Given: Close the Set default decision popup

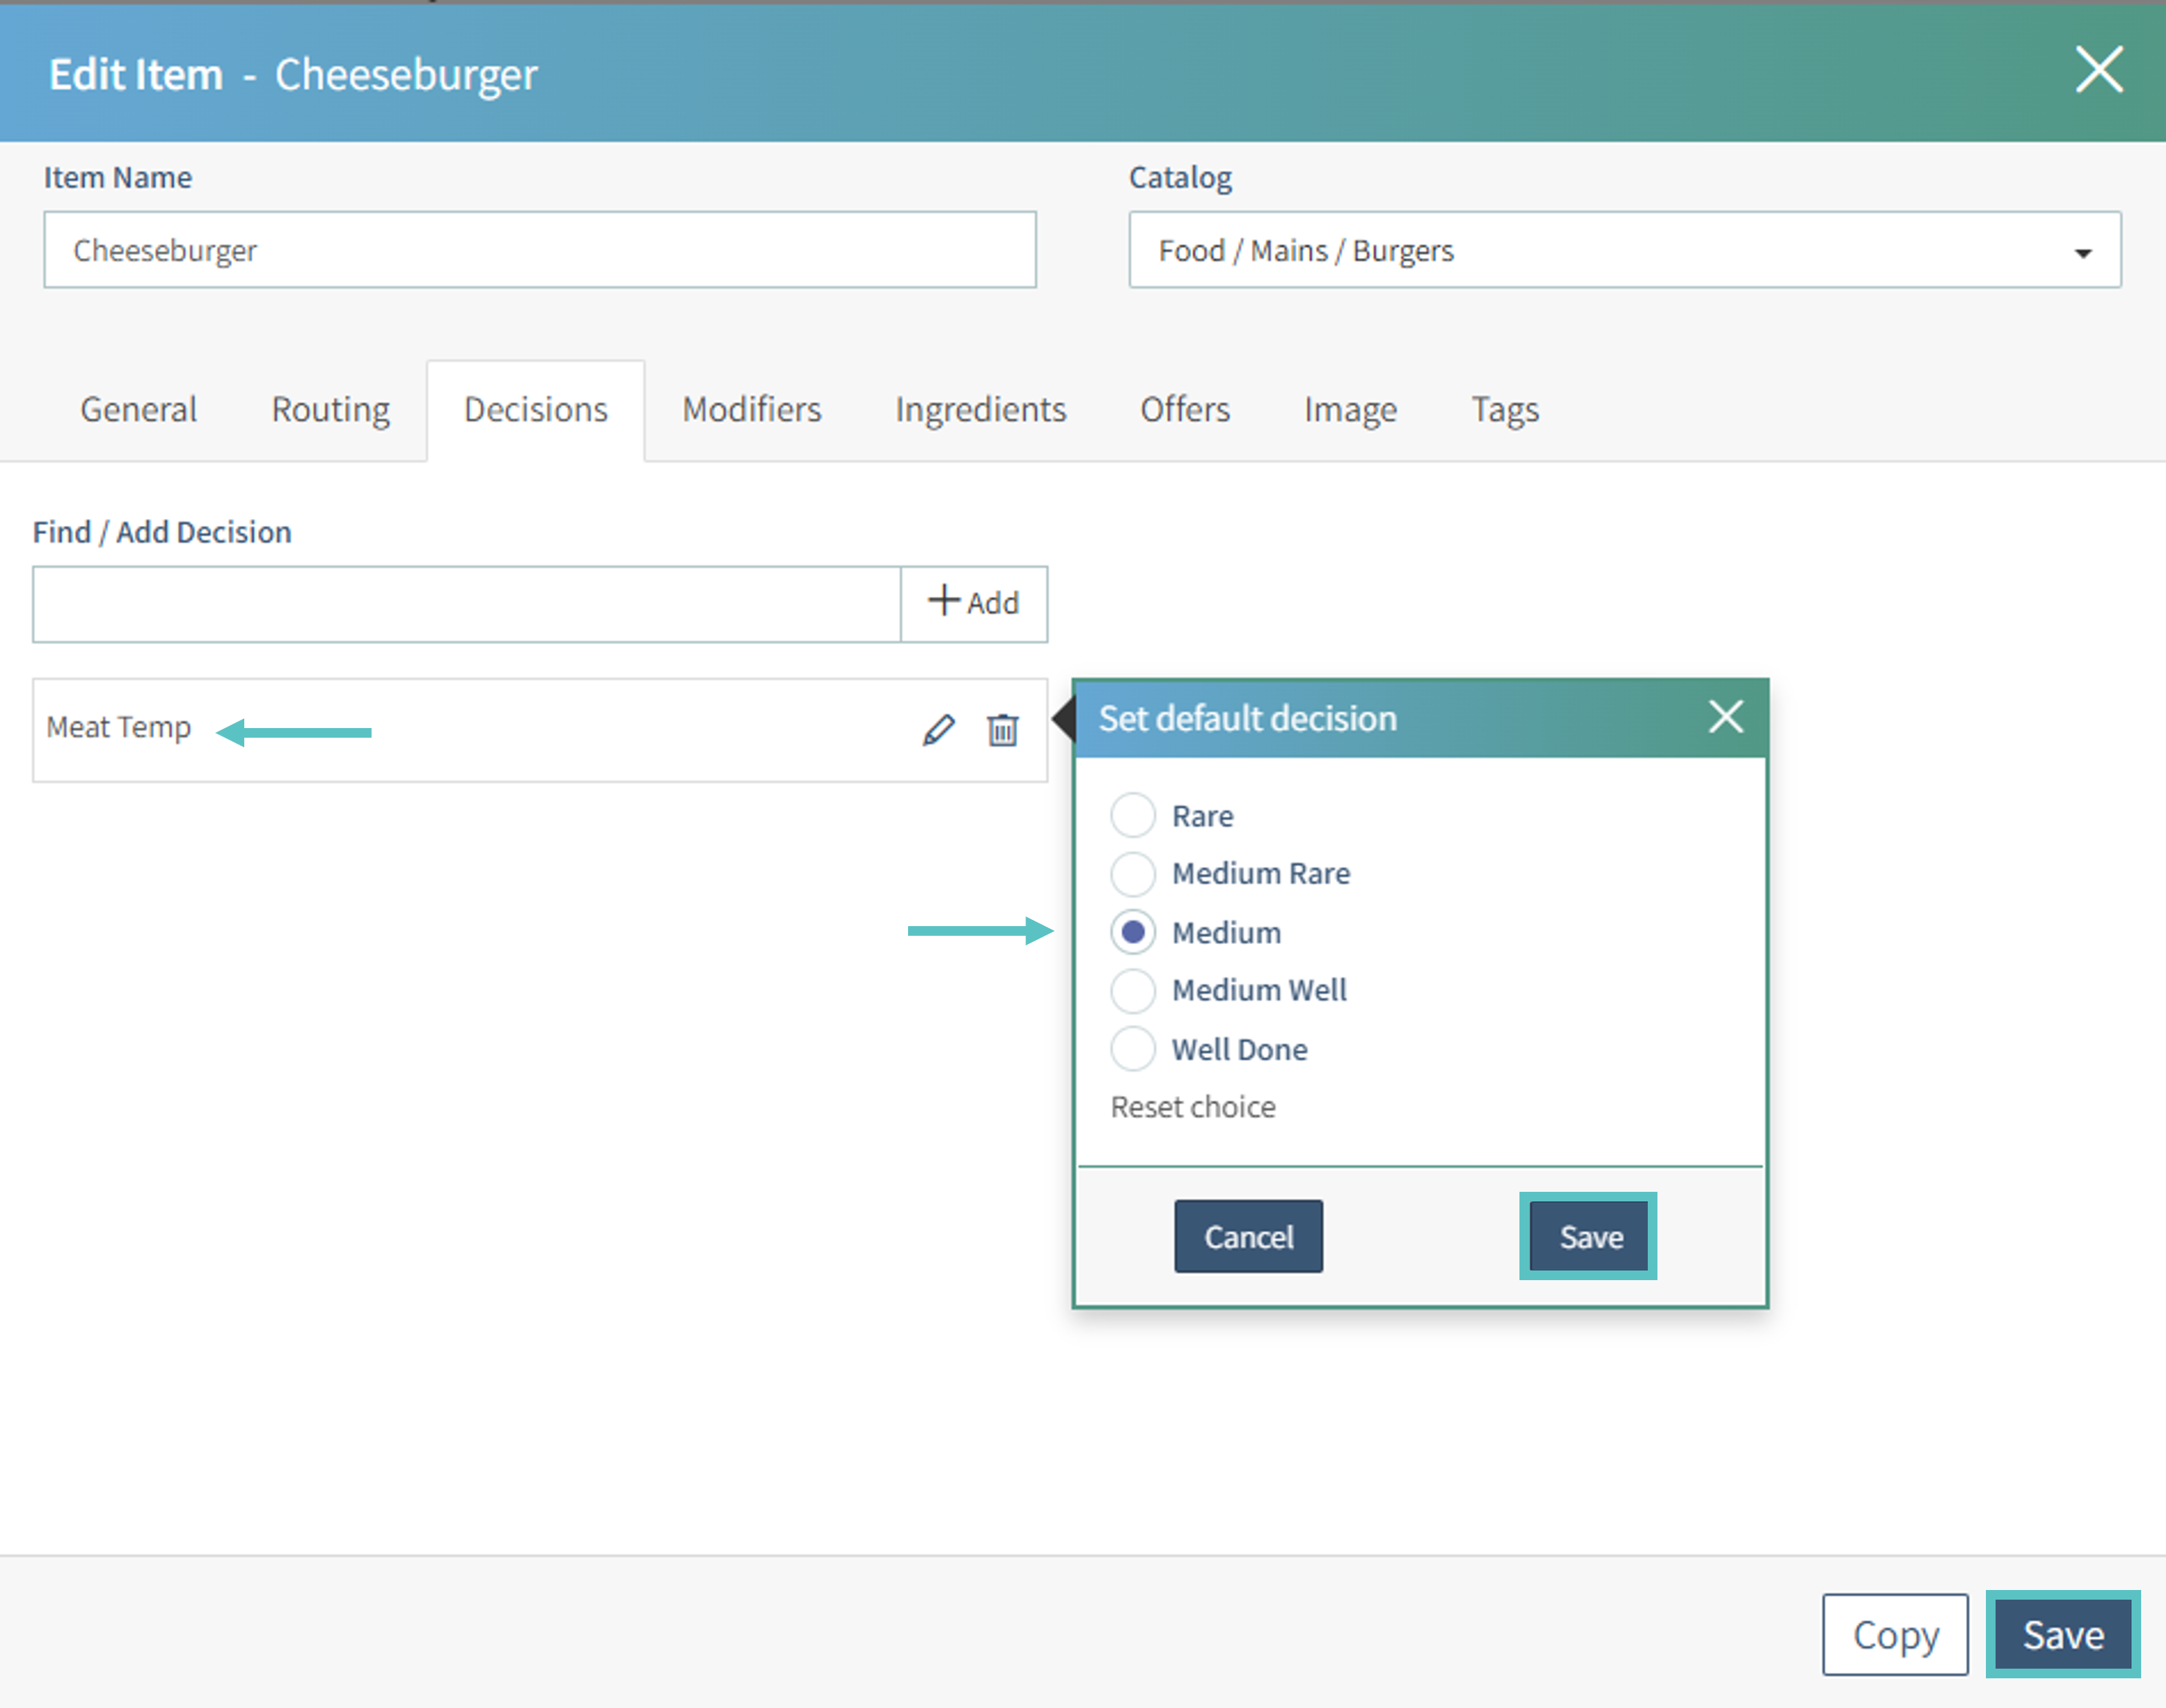Looking at the screenshot, I should pos(1725,717).
